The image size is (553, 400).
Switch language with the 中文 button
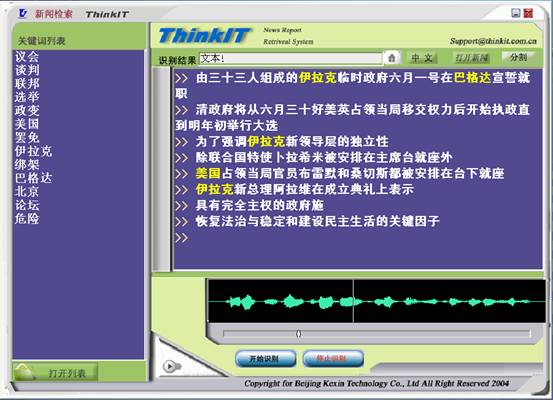click(422, 57)
